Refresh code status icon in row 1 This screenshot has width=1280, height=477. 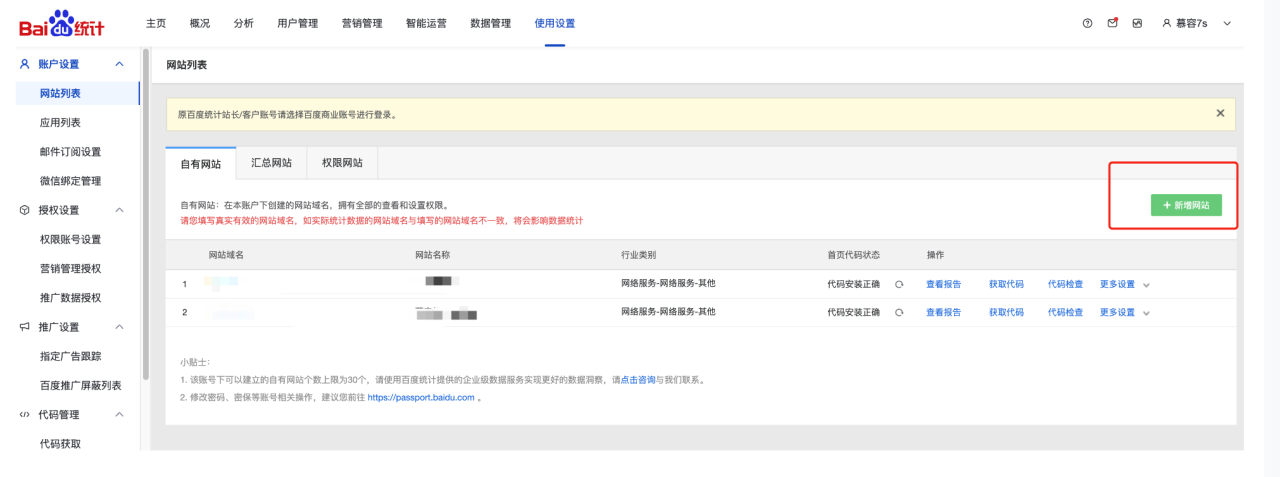pyautogui.click(x=899, y=284)
